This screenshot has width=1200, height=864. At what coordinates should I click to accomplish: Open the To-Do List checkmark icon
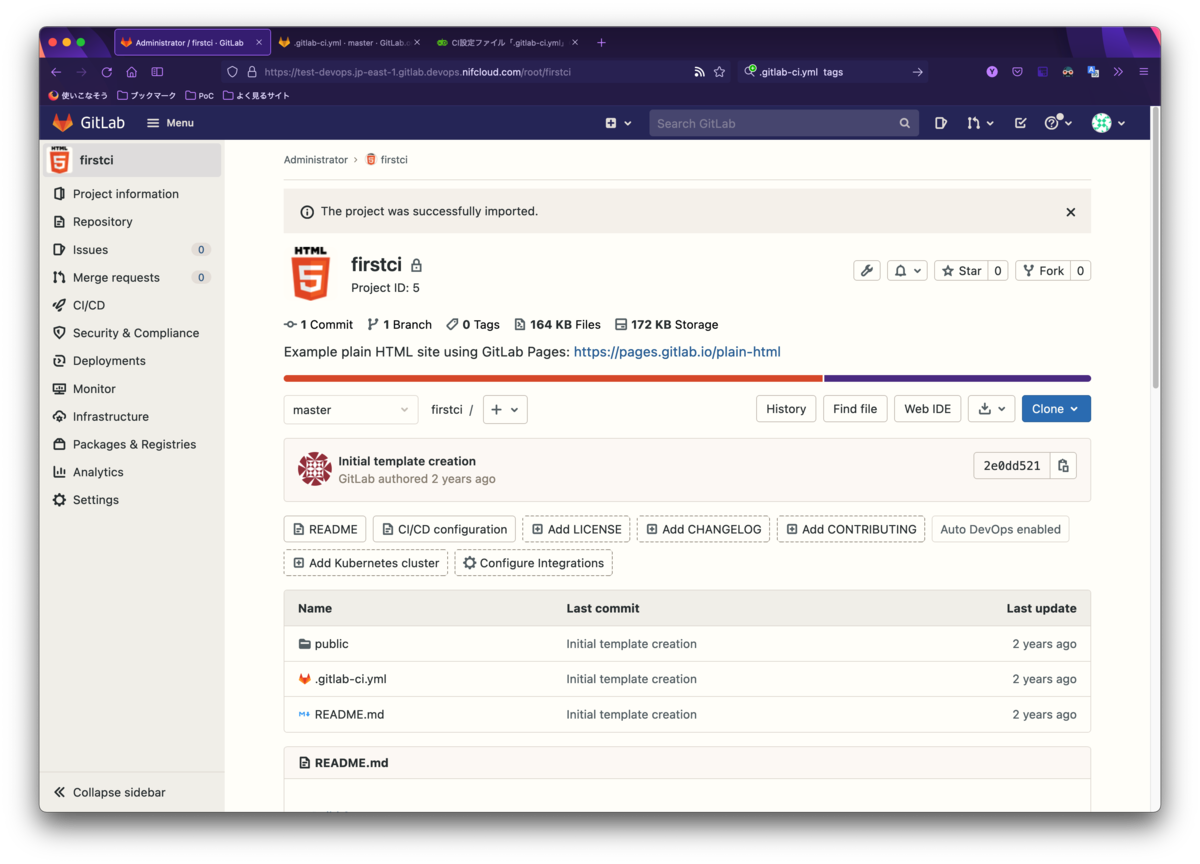click(1020, 123)
